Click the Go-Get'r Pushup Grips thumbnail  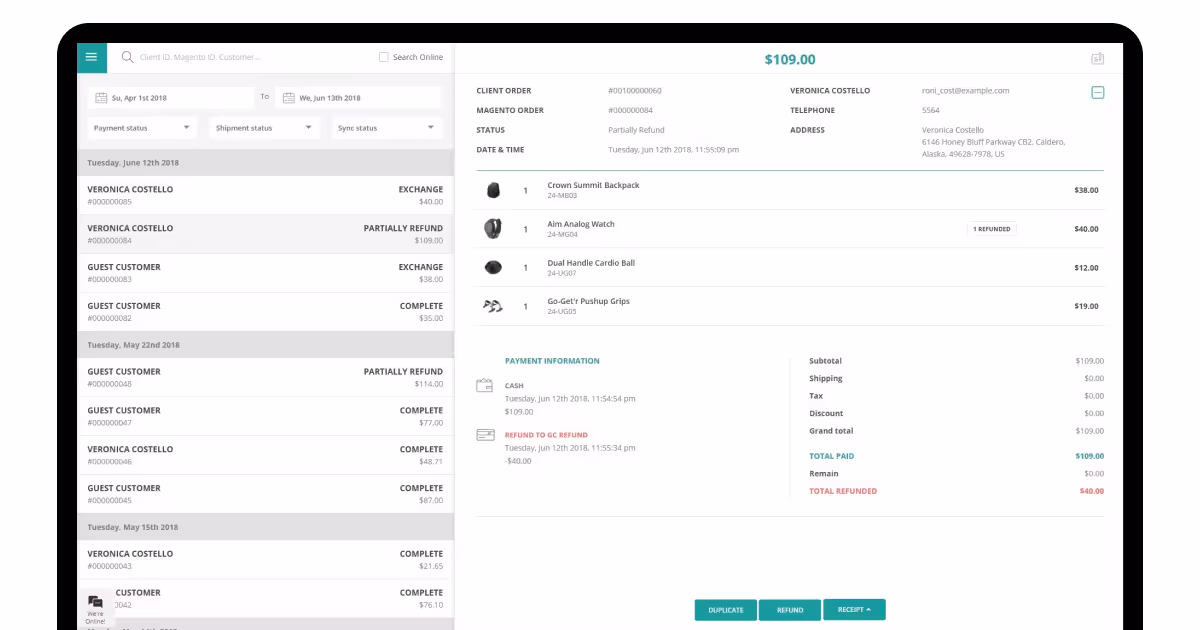coord(493,306)
